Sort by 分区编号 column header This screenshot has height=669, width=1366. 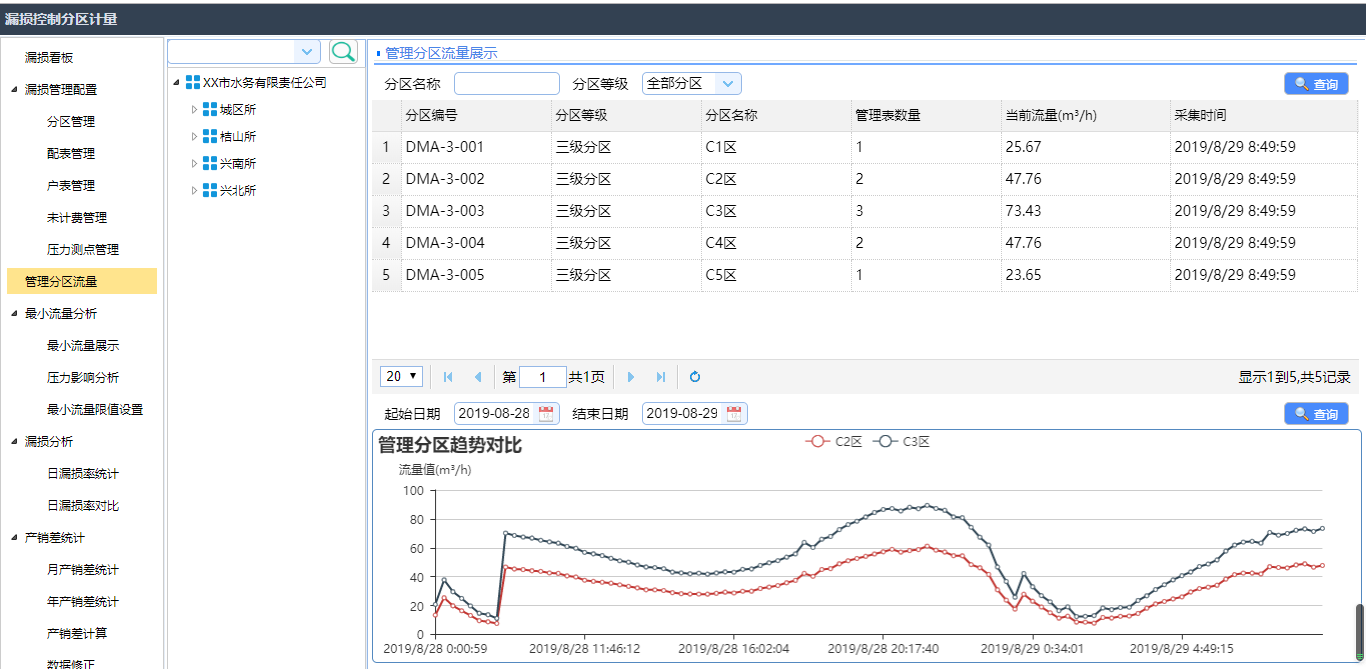point(476,116)
